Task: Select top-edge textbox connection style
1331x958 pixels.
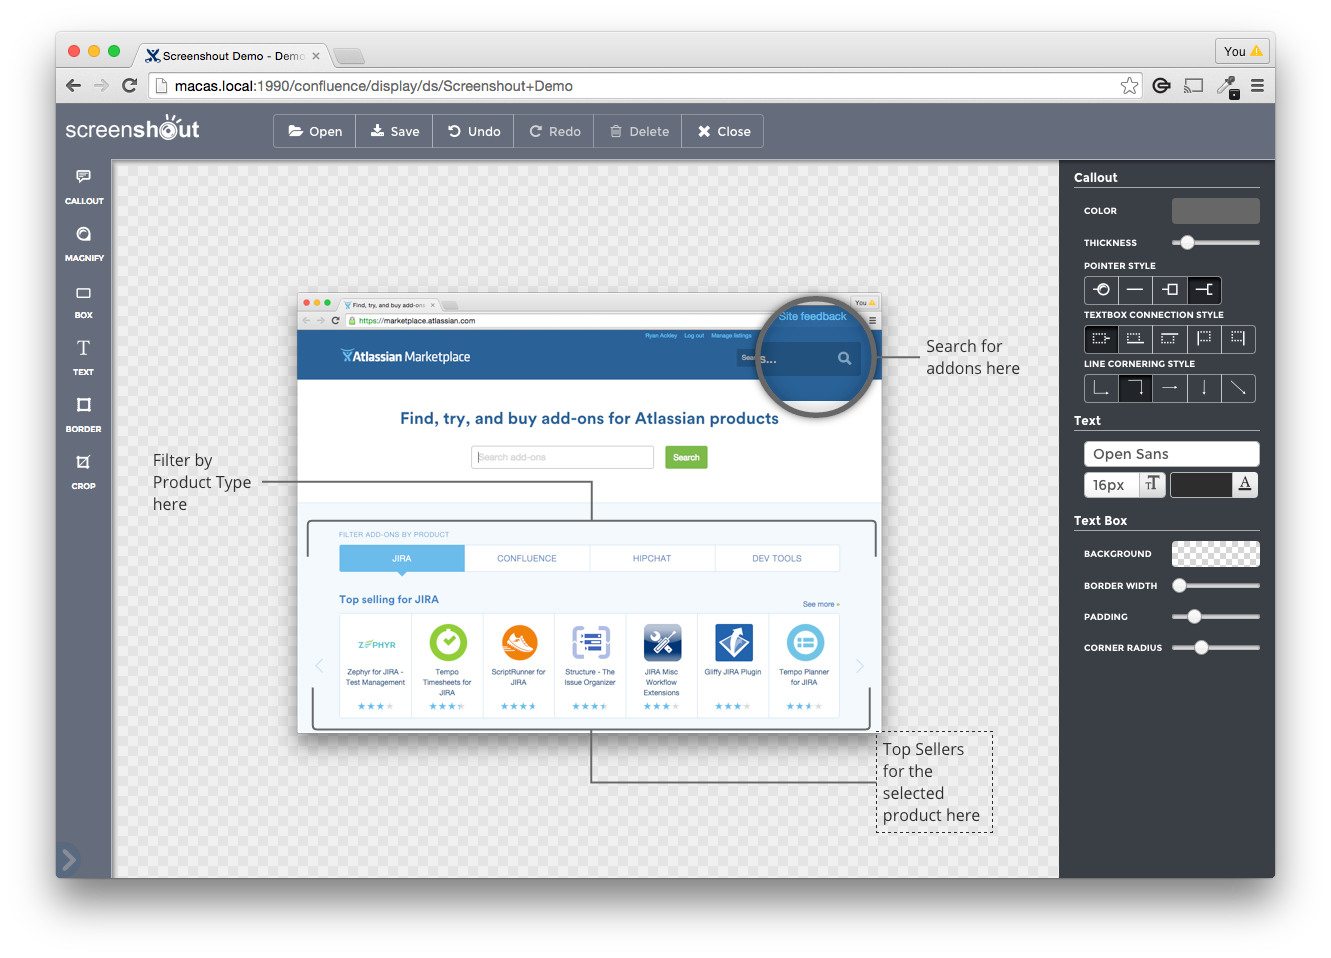Action: point(1170,339)
